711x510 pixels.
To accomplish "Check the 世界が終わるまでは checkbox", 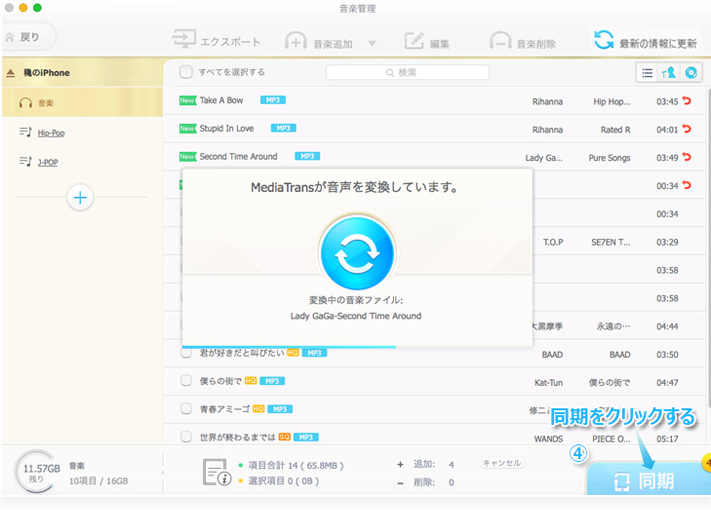I will 186,437.
